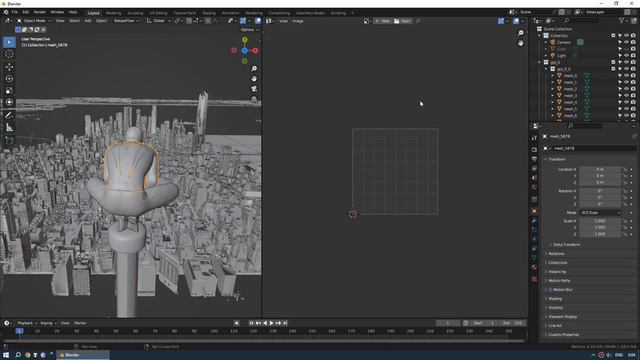Select the Move tool in the viewport toolbar

(x=9, y=67)
